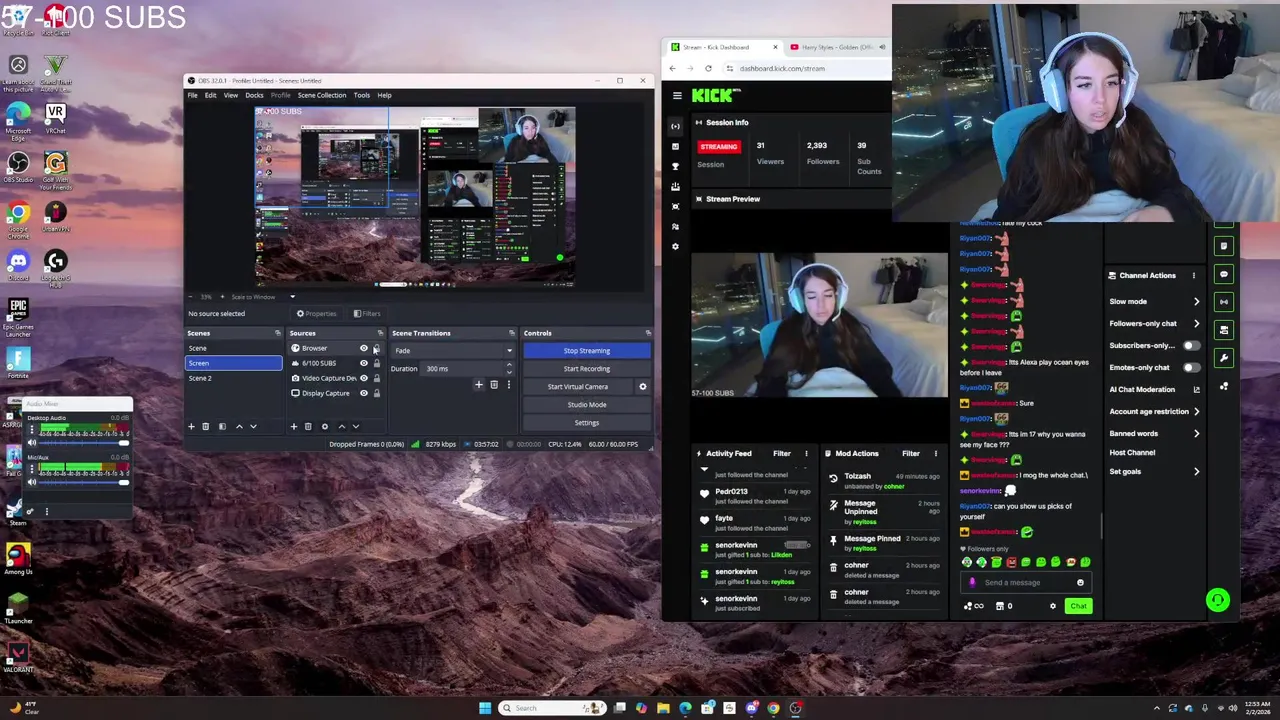The height and width of the screenshot is (720, 1280).
Task: Open Mod Actions Filter dropdown
Action: click(x=911, y=454)
